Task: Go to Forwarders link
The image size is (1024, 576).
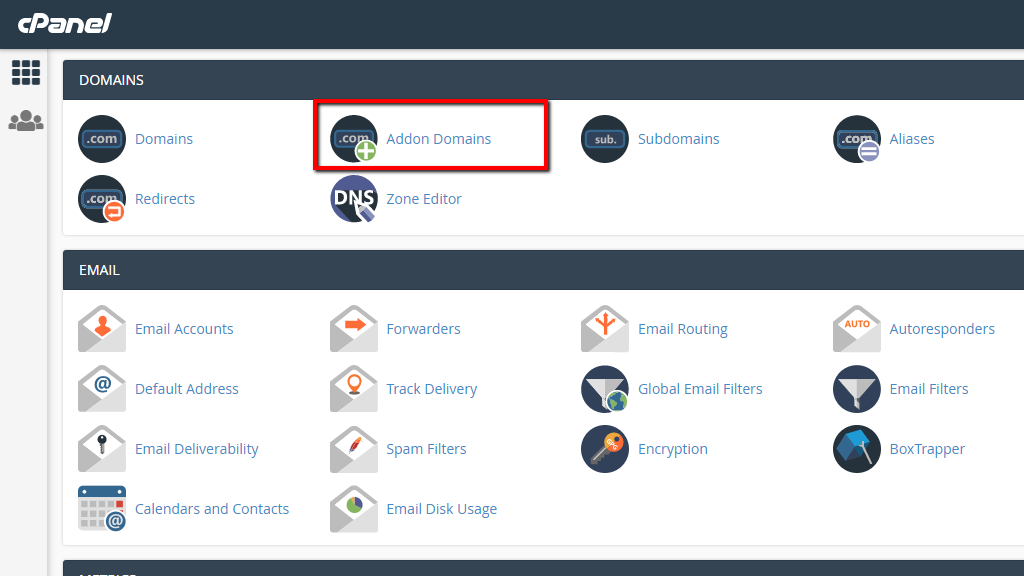Action: pyautogui.click(x=423, y=329)
